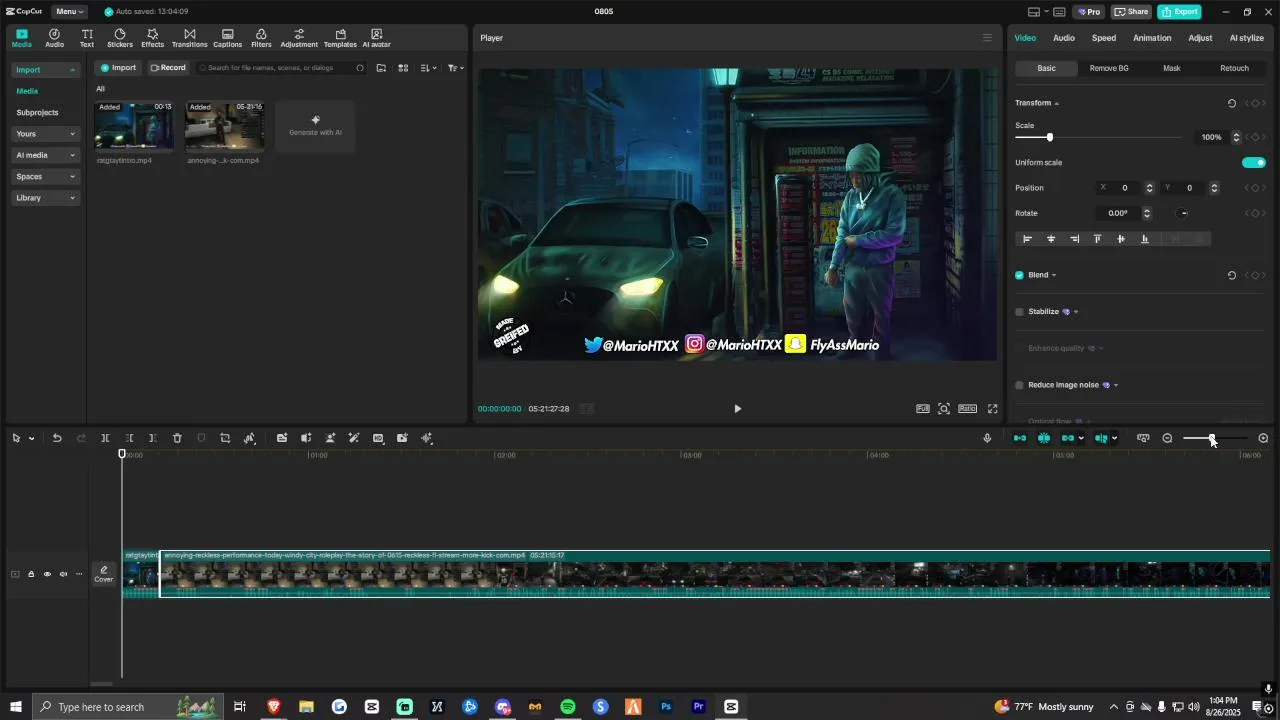
Task: Select the Remove BG sub-tab
Action: pyautogui.click(x=1109, y=68)
